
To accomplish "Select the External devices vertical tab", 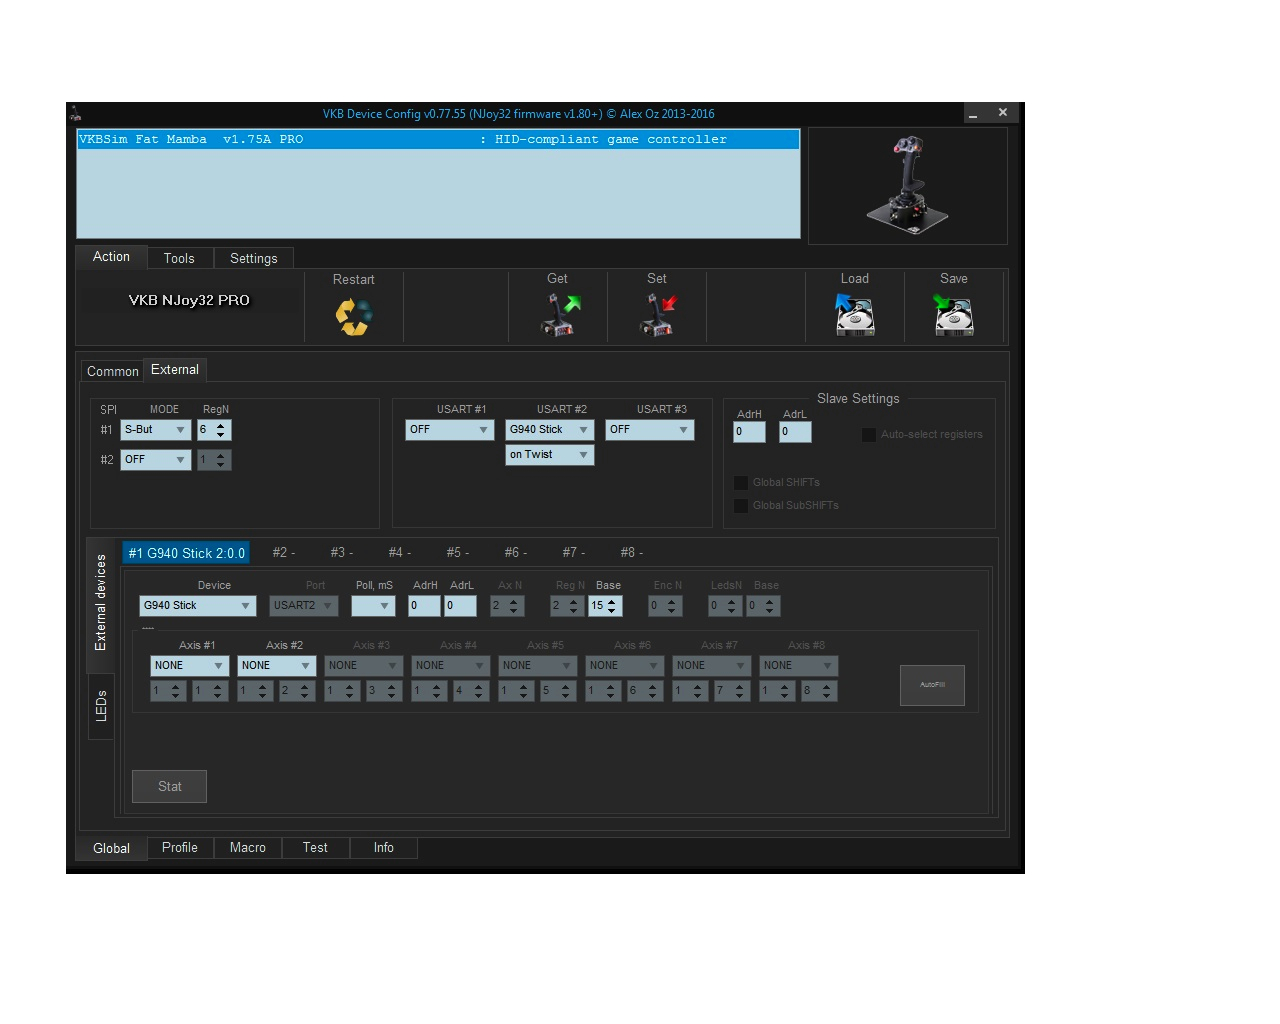I will pyautogui.click(x=100, y=603).
